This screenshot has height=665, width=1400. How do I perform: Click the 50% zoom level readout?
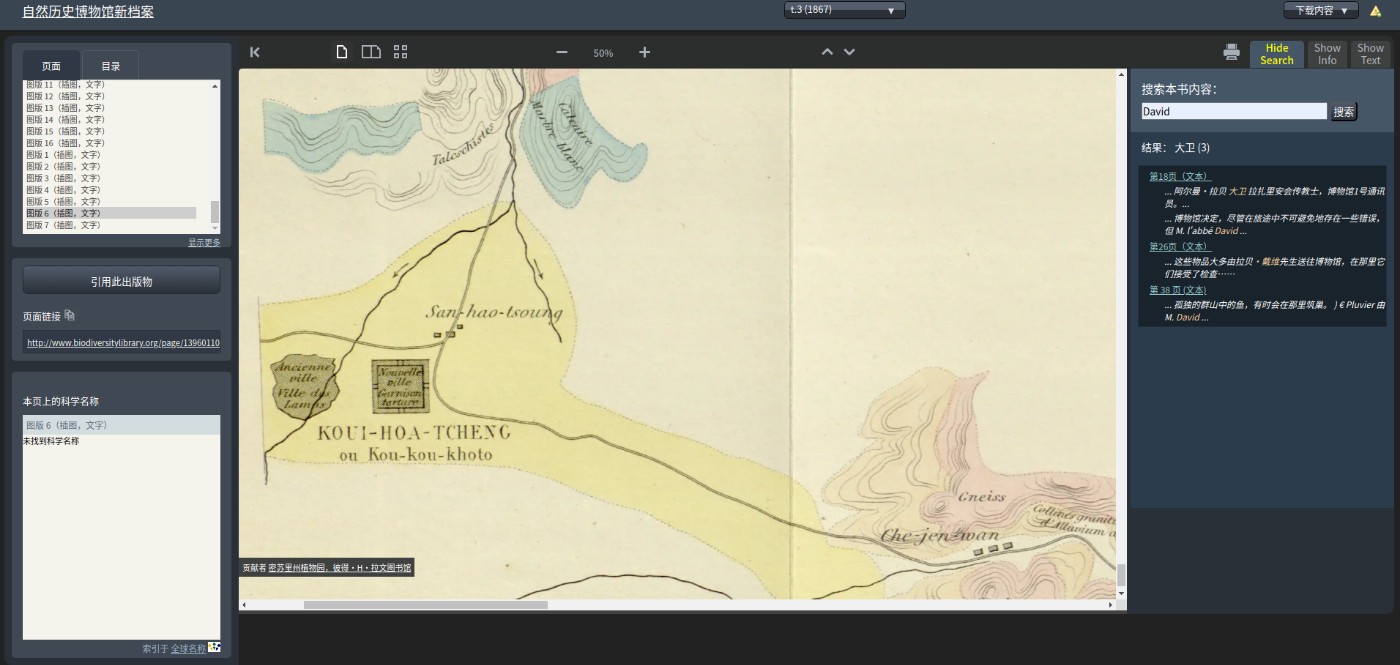(x=603, y=53)
